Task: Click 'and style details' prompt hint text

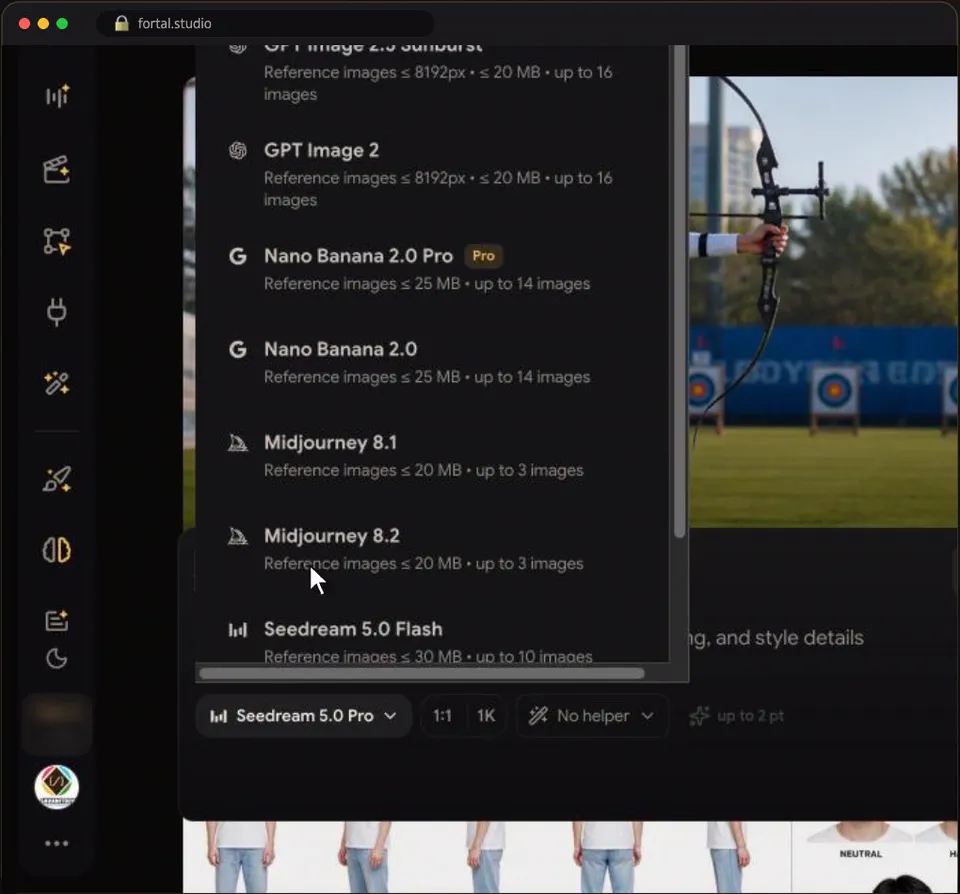Action: 789,638
